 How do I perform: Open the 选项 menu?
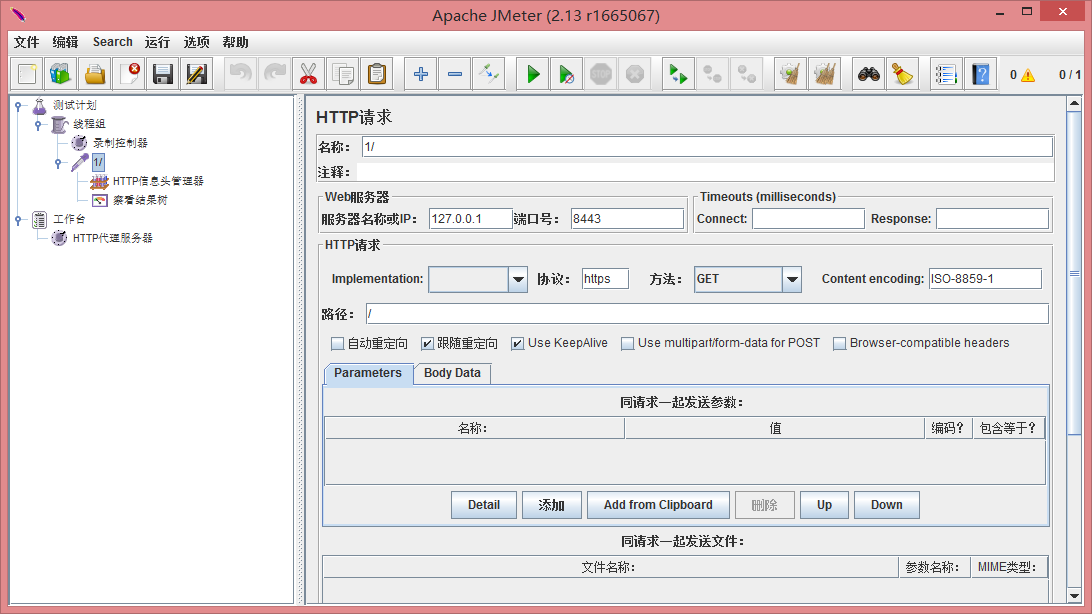pos(196,42)
